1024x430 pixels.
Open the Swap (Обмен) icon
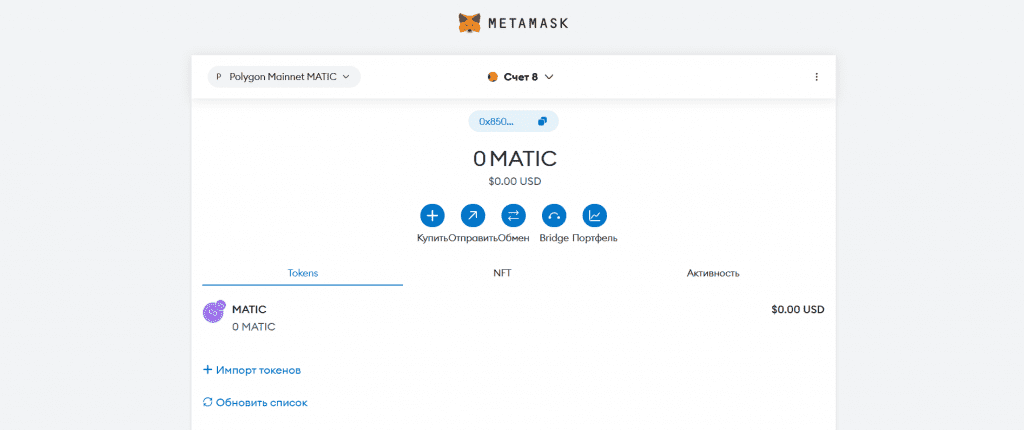pos(513,215)
